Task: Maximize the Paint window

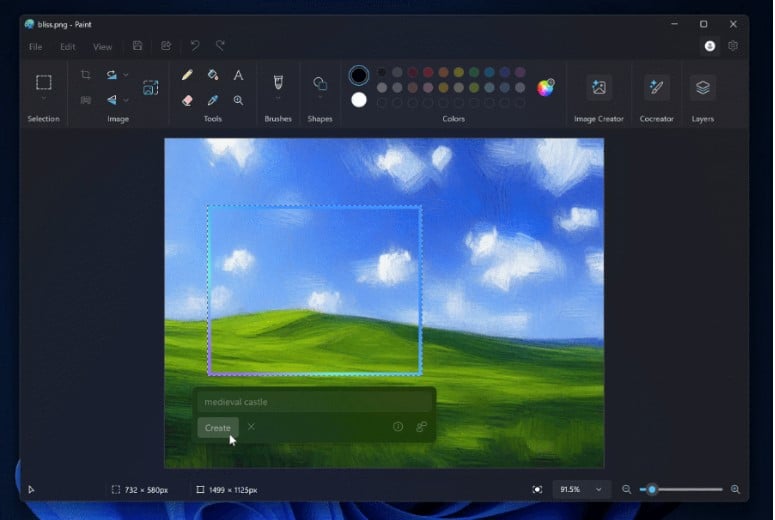Action: tap(703, 24)
